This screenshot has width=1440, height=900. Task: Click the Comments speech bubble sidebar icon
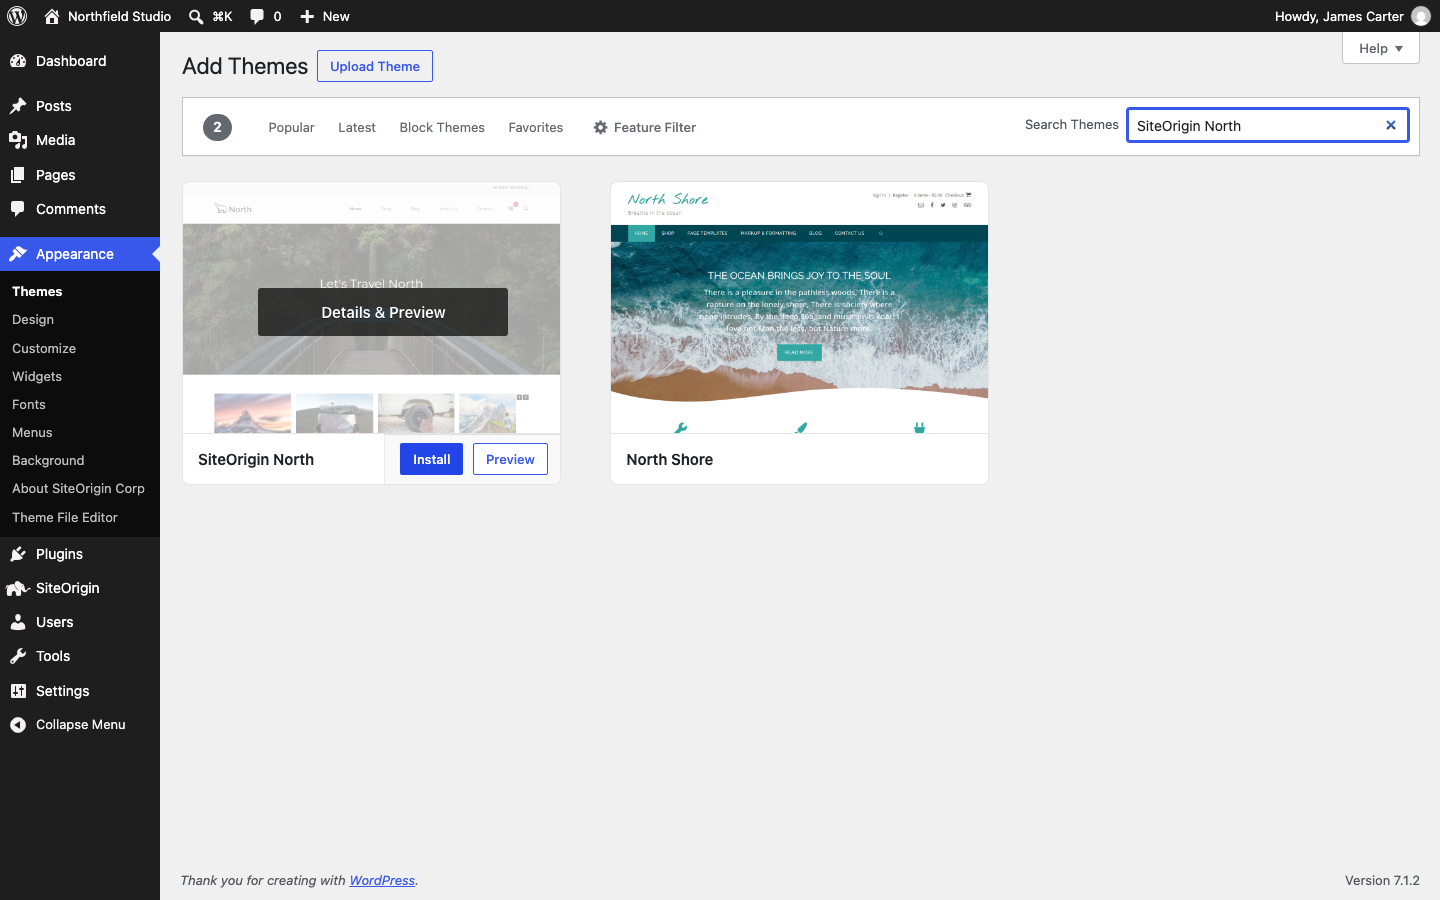coord(18,209)
